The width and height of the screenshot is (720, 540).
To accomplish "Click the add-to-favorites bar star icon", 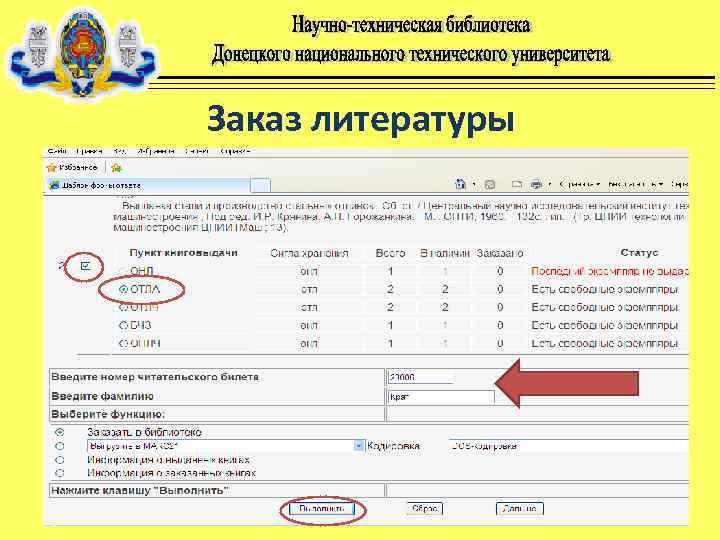I will click(117, 168).
